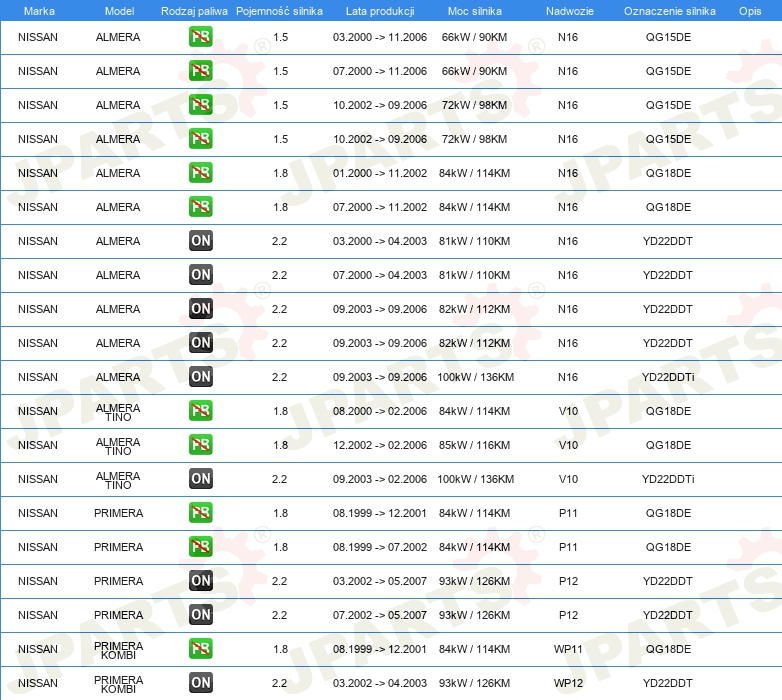The width and height of the screenshot is (782, 700).
Task: Click ON diesel icon in Almera Tino YD22DDTi row
Action: click(x=200, y=479)
